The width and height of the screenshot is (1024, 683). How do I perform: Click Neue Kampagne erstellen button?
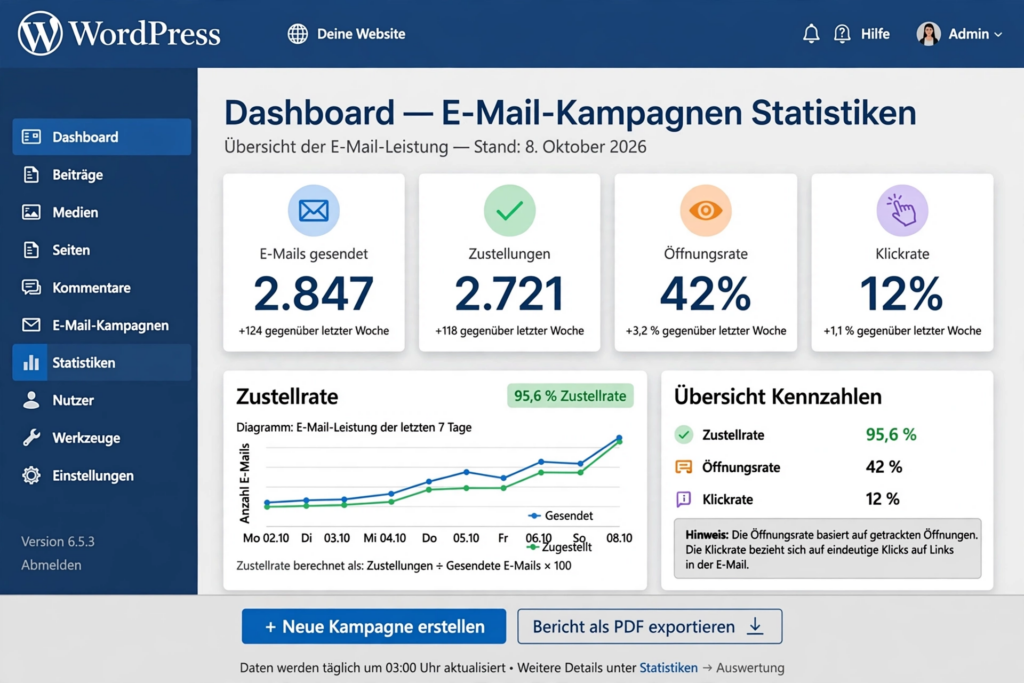374,627
